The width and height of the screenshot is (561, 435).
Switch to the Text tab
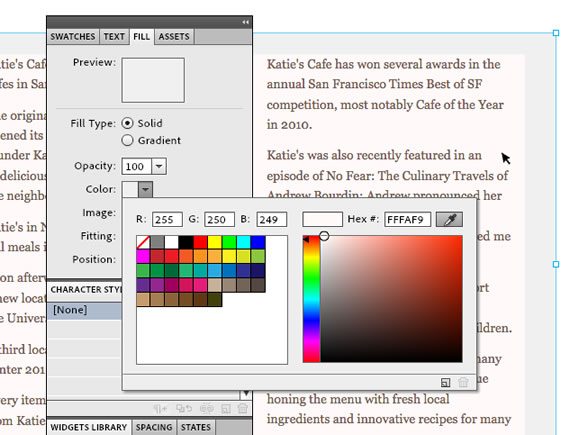tap(114, 36)
